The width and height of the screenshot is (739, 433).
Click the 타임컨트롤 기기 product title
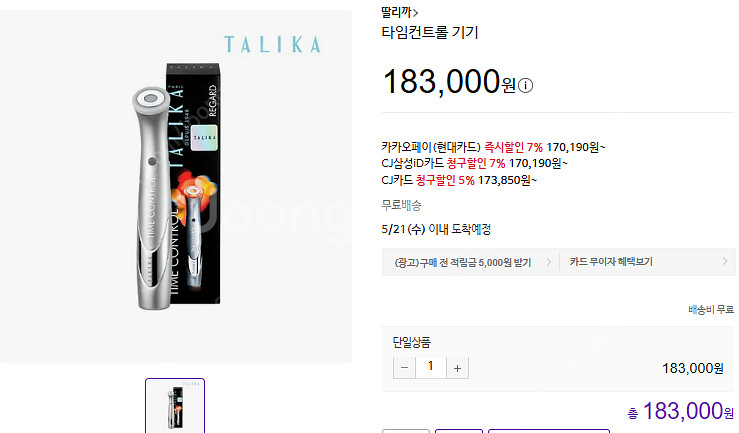tap(430, 33)
